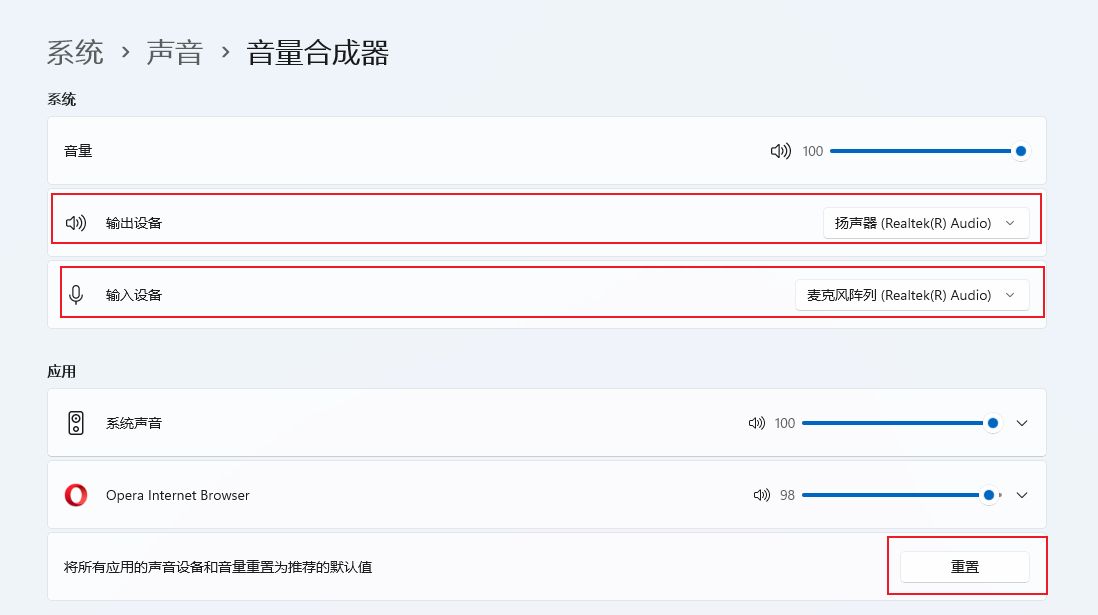Go back to 系统 in breadcrumb
Image resolution: width=1098 pixels, height=615 pixels.
(x=75, y=53)
